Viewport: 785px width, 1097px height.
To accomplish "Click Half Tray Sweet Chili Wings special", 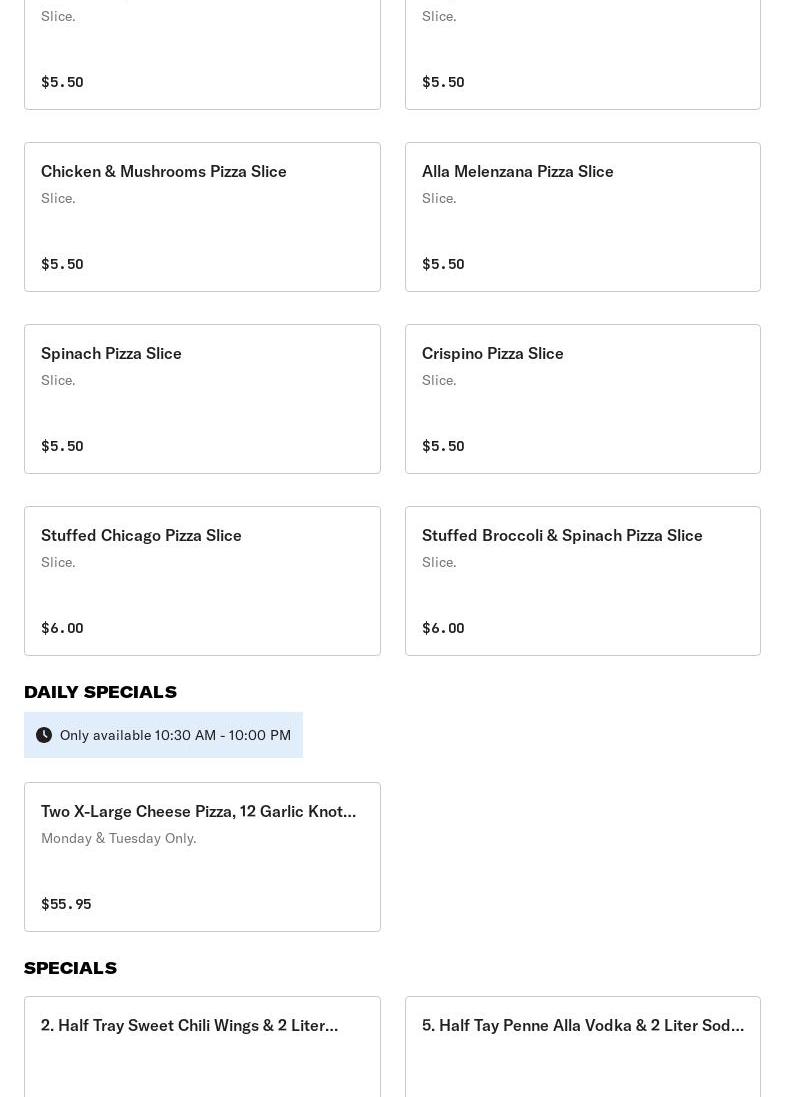I will click(x=202, y=1045).
